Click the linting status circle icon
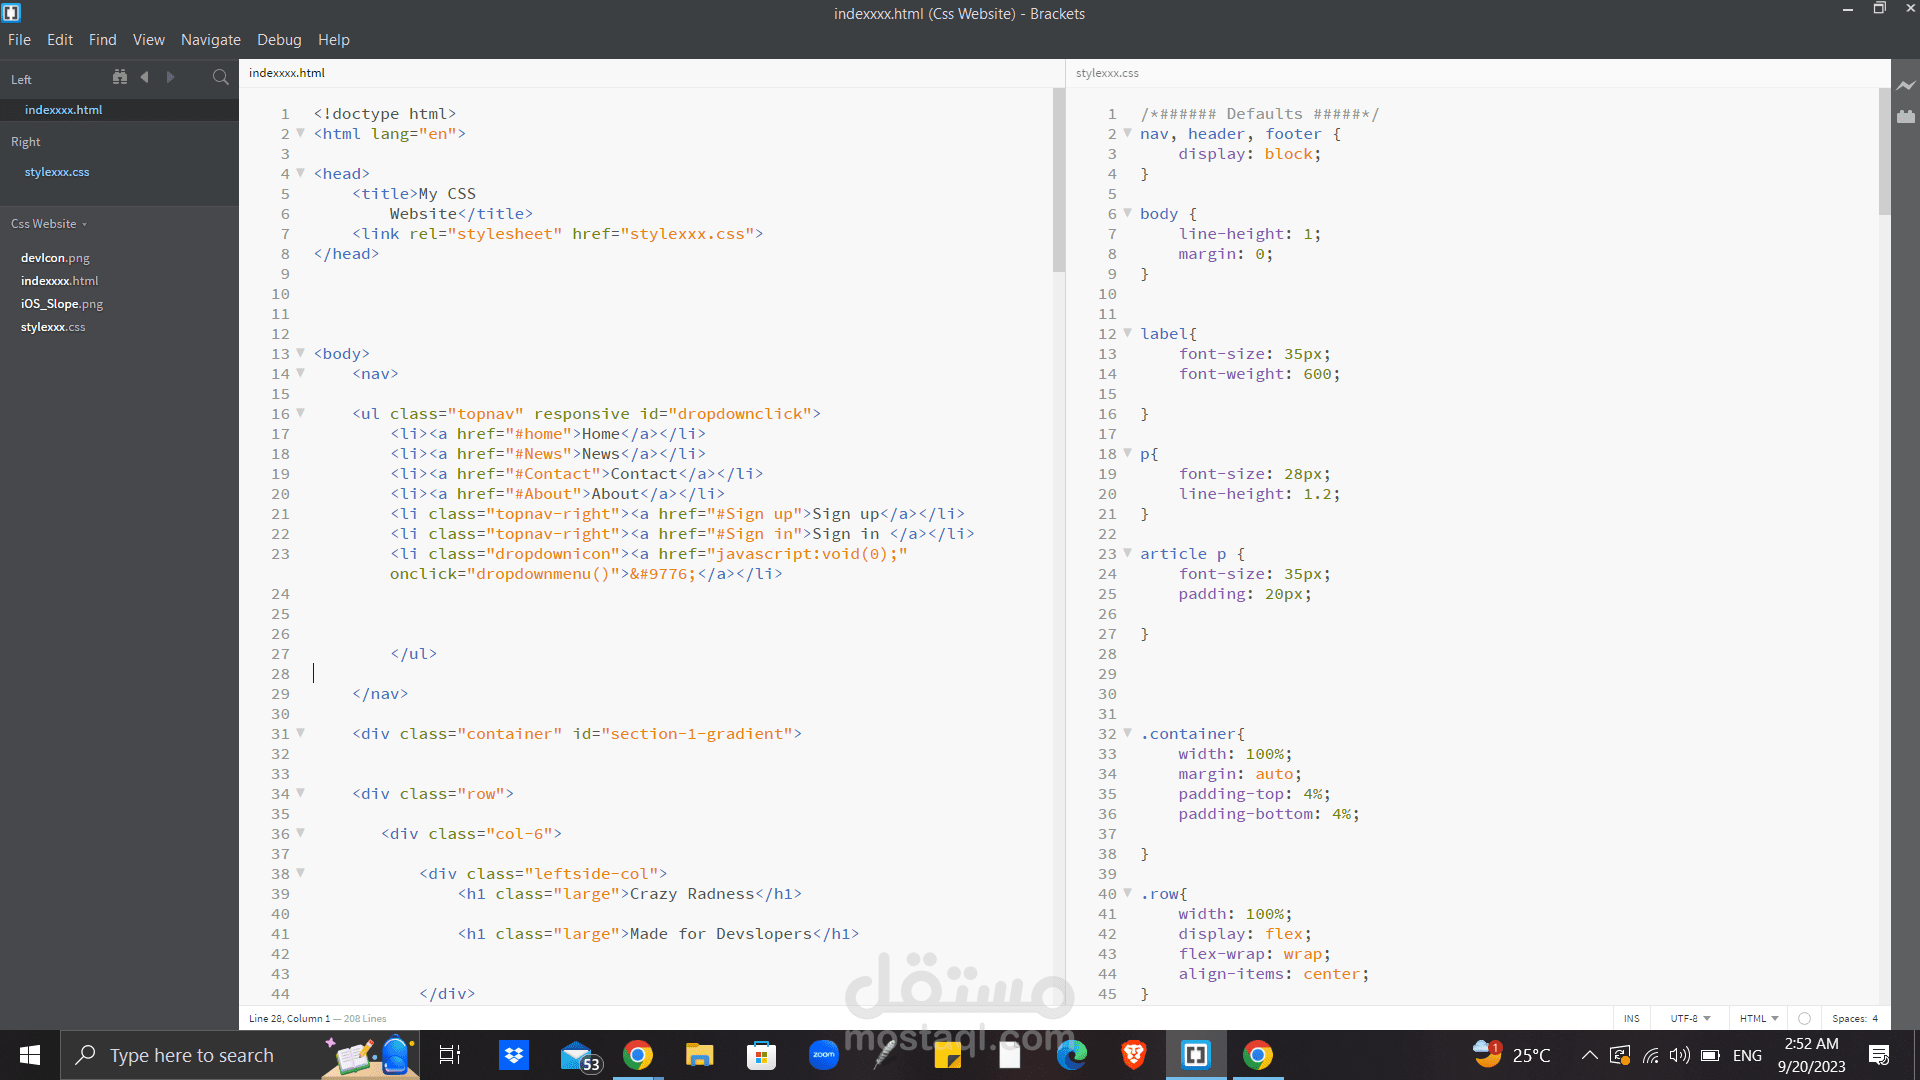The width and height of the screenshot is (1920, 1080). pos(1804,1018)
